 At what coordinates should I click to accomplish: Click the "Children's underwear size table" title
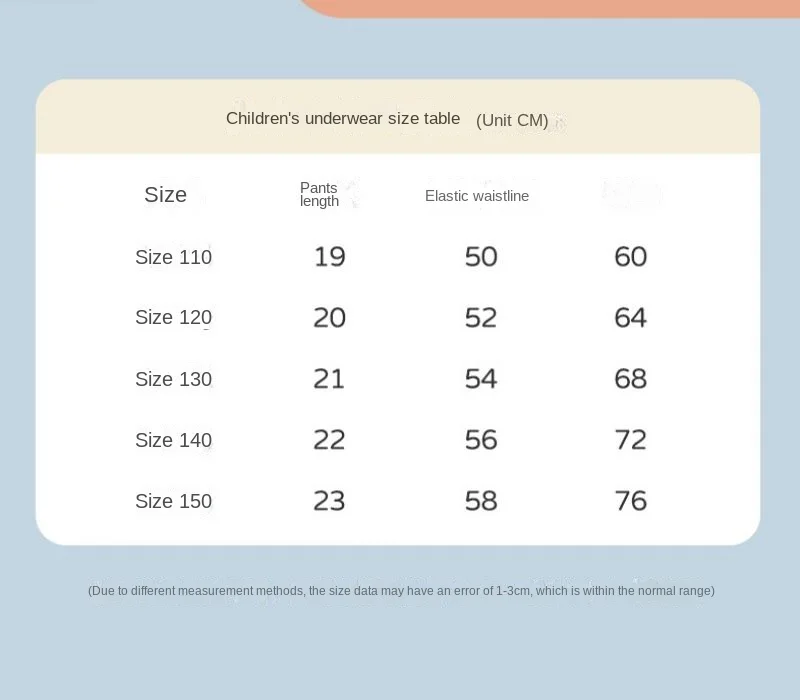coord(343,119)
